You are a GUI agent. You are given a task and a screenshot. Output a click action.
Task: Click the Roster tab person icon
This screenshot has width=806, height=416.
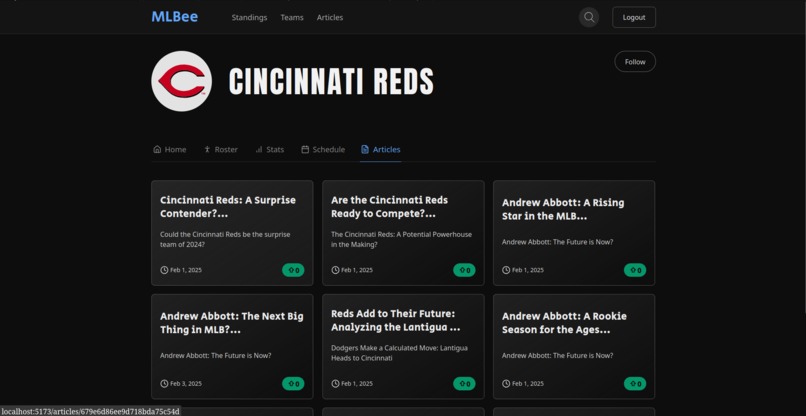tap(207, 150)
